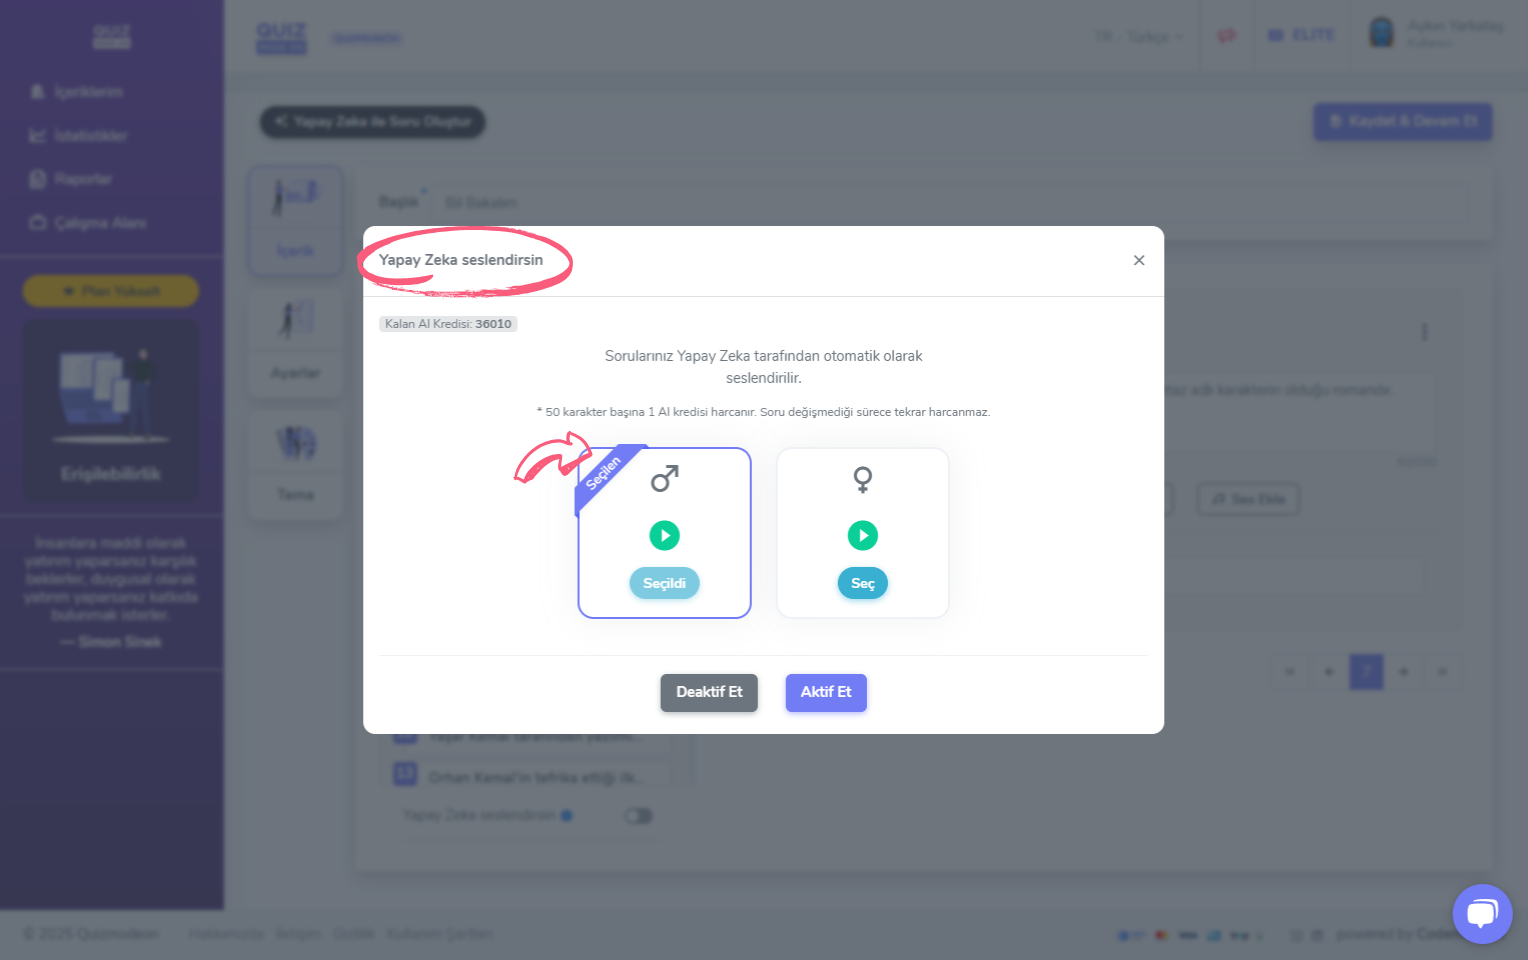Screen dimensions: 1528x960
Task: Click the female gender symbol icon
Action: tap(862, 480)
